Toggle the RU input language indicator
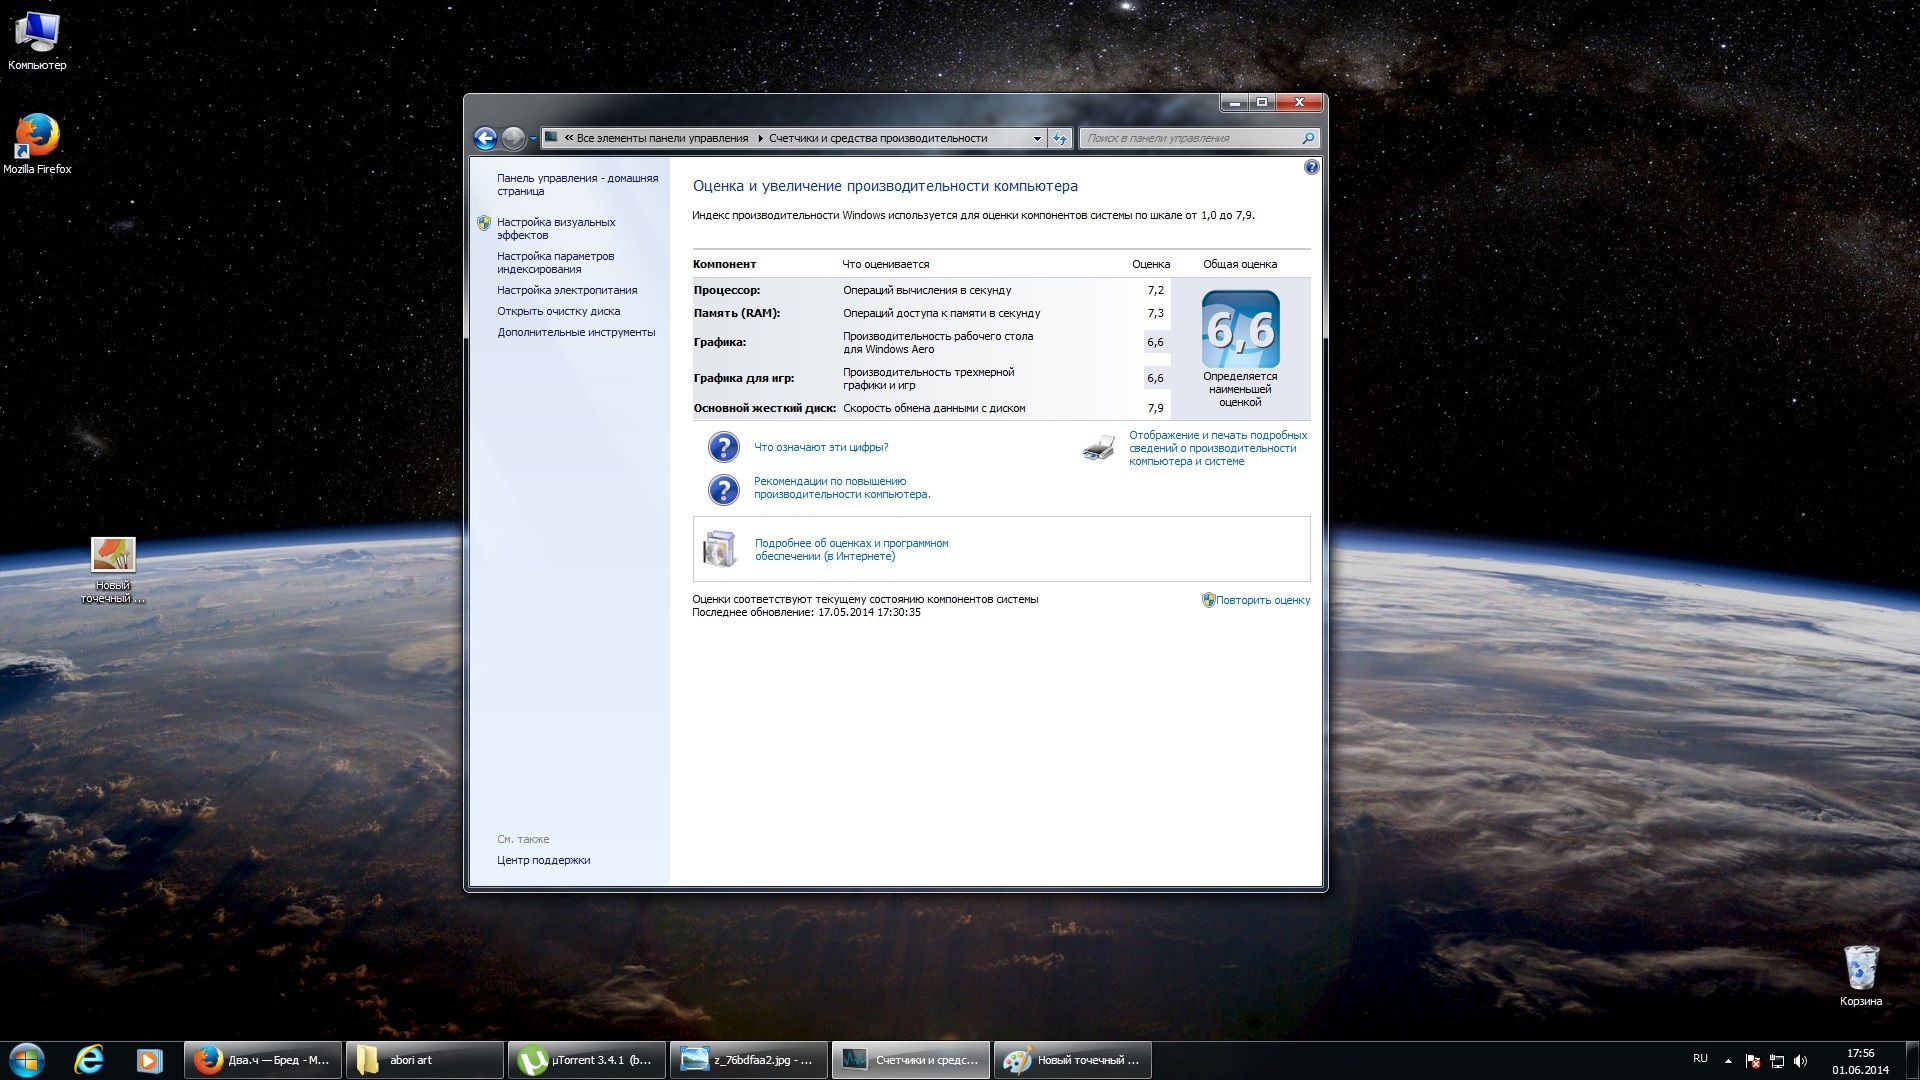This screenshot has width=1920, height=1080. pyautogui.click(x=1700, y=1058)
